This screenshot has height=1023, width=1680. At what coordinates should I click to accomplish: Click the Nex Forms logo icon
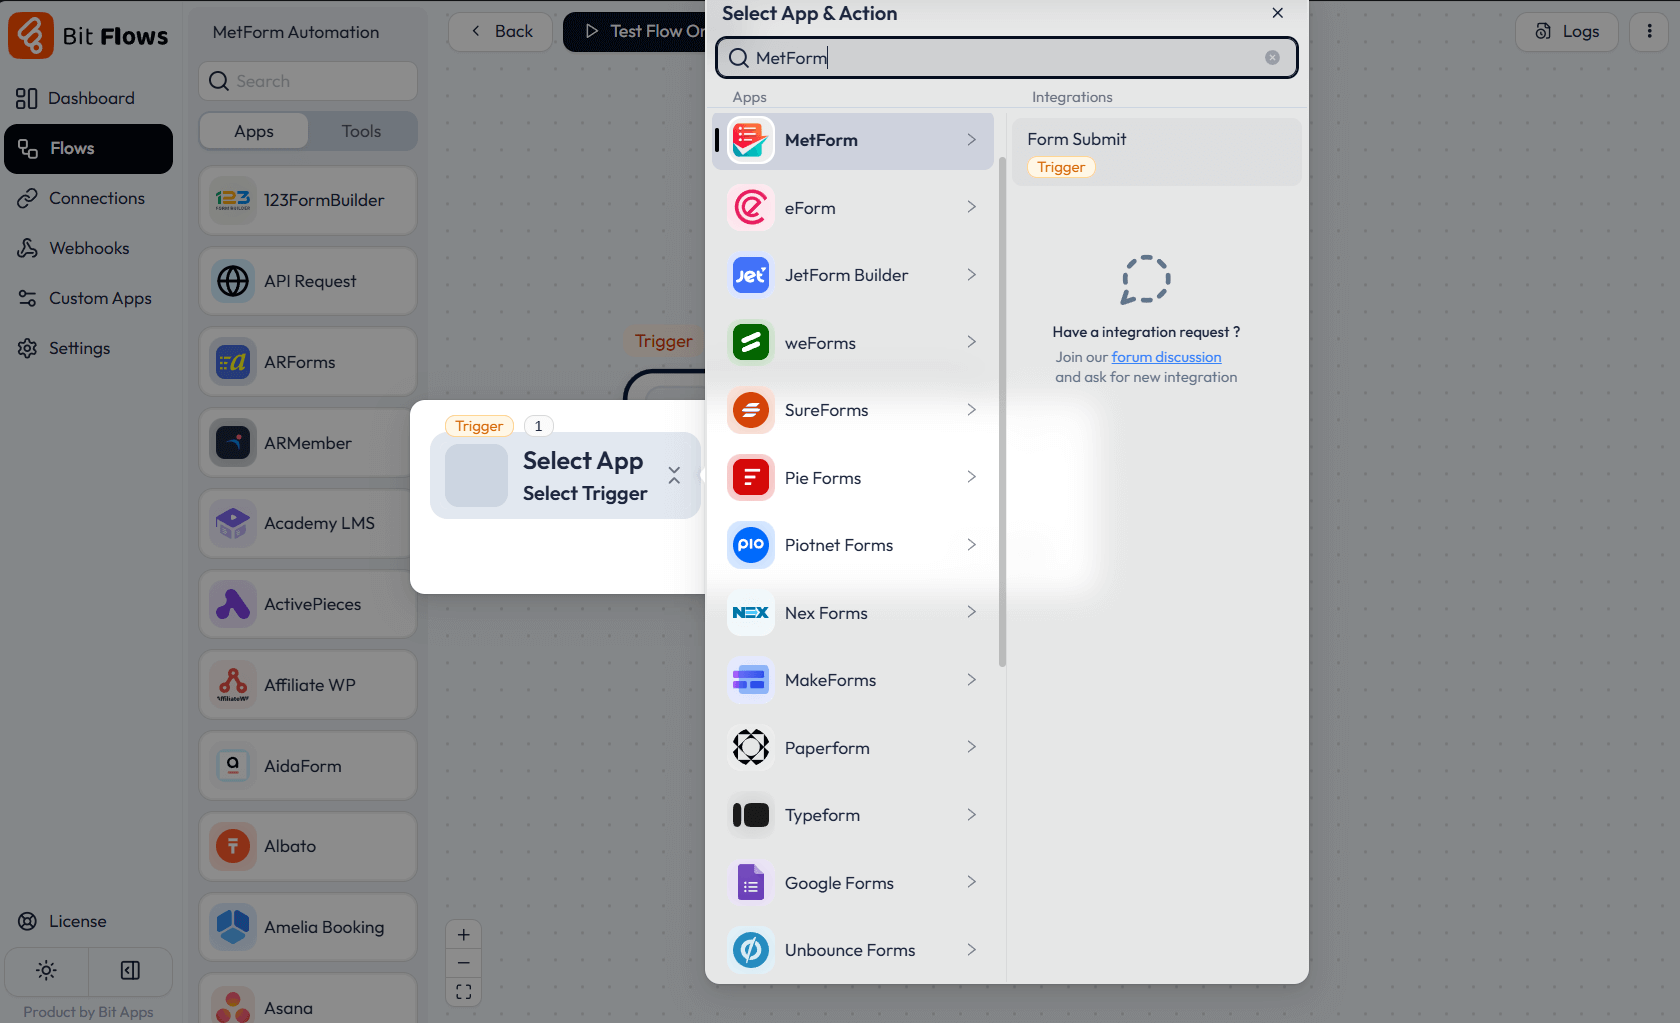click(x=750, y=613)
